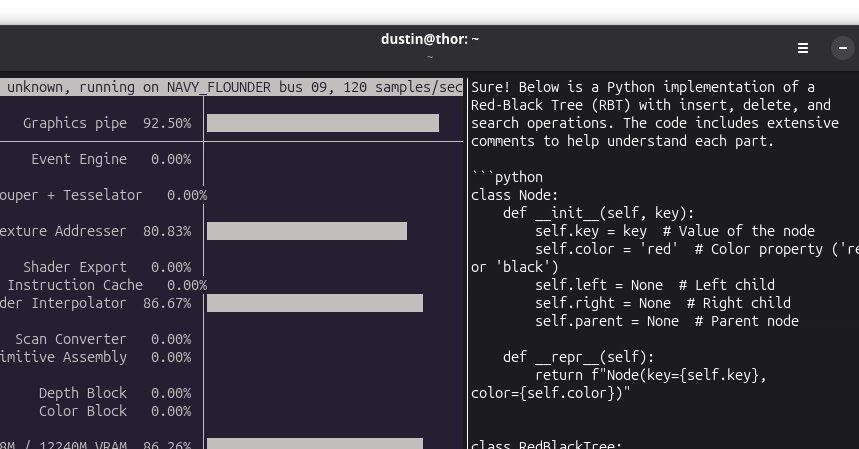Click the Scan Converter label

(71, 339)
